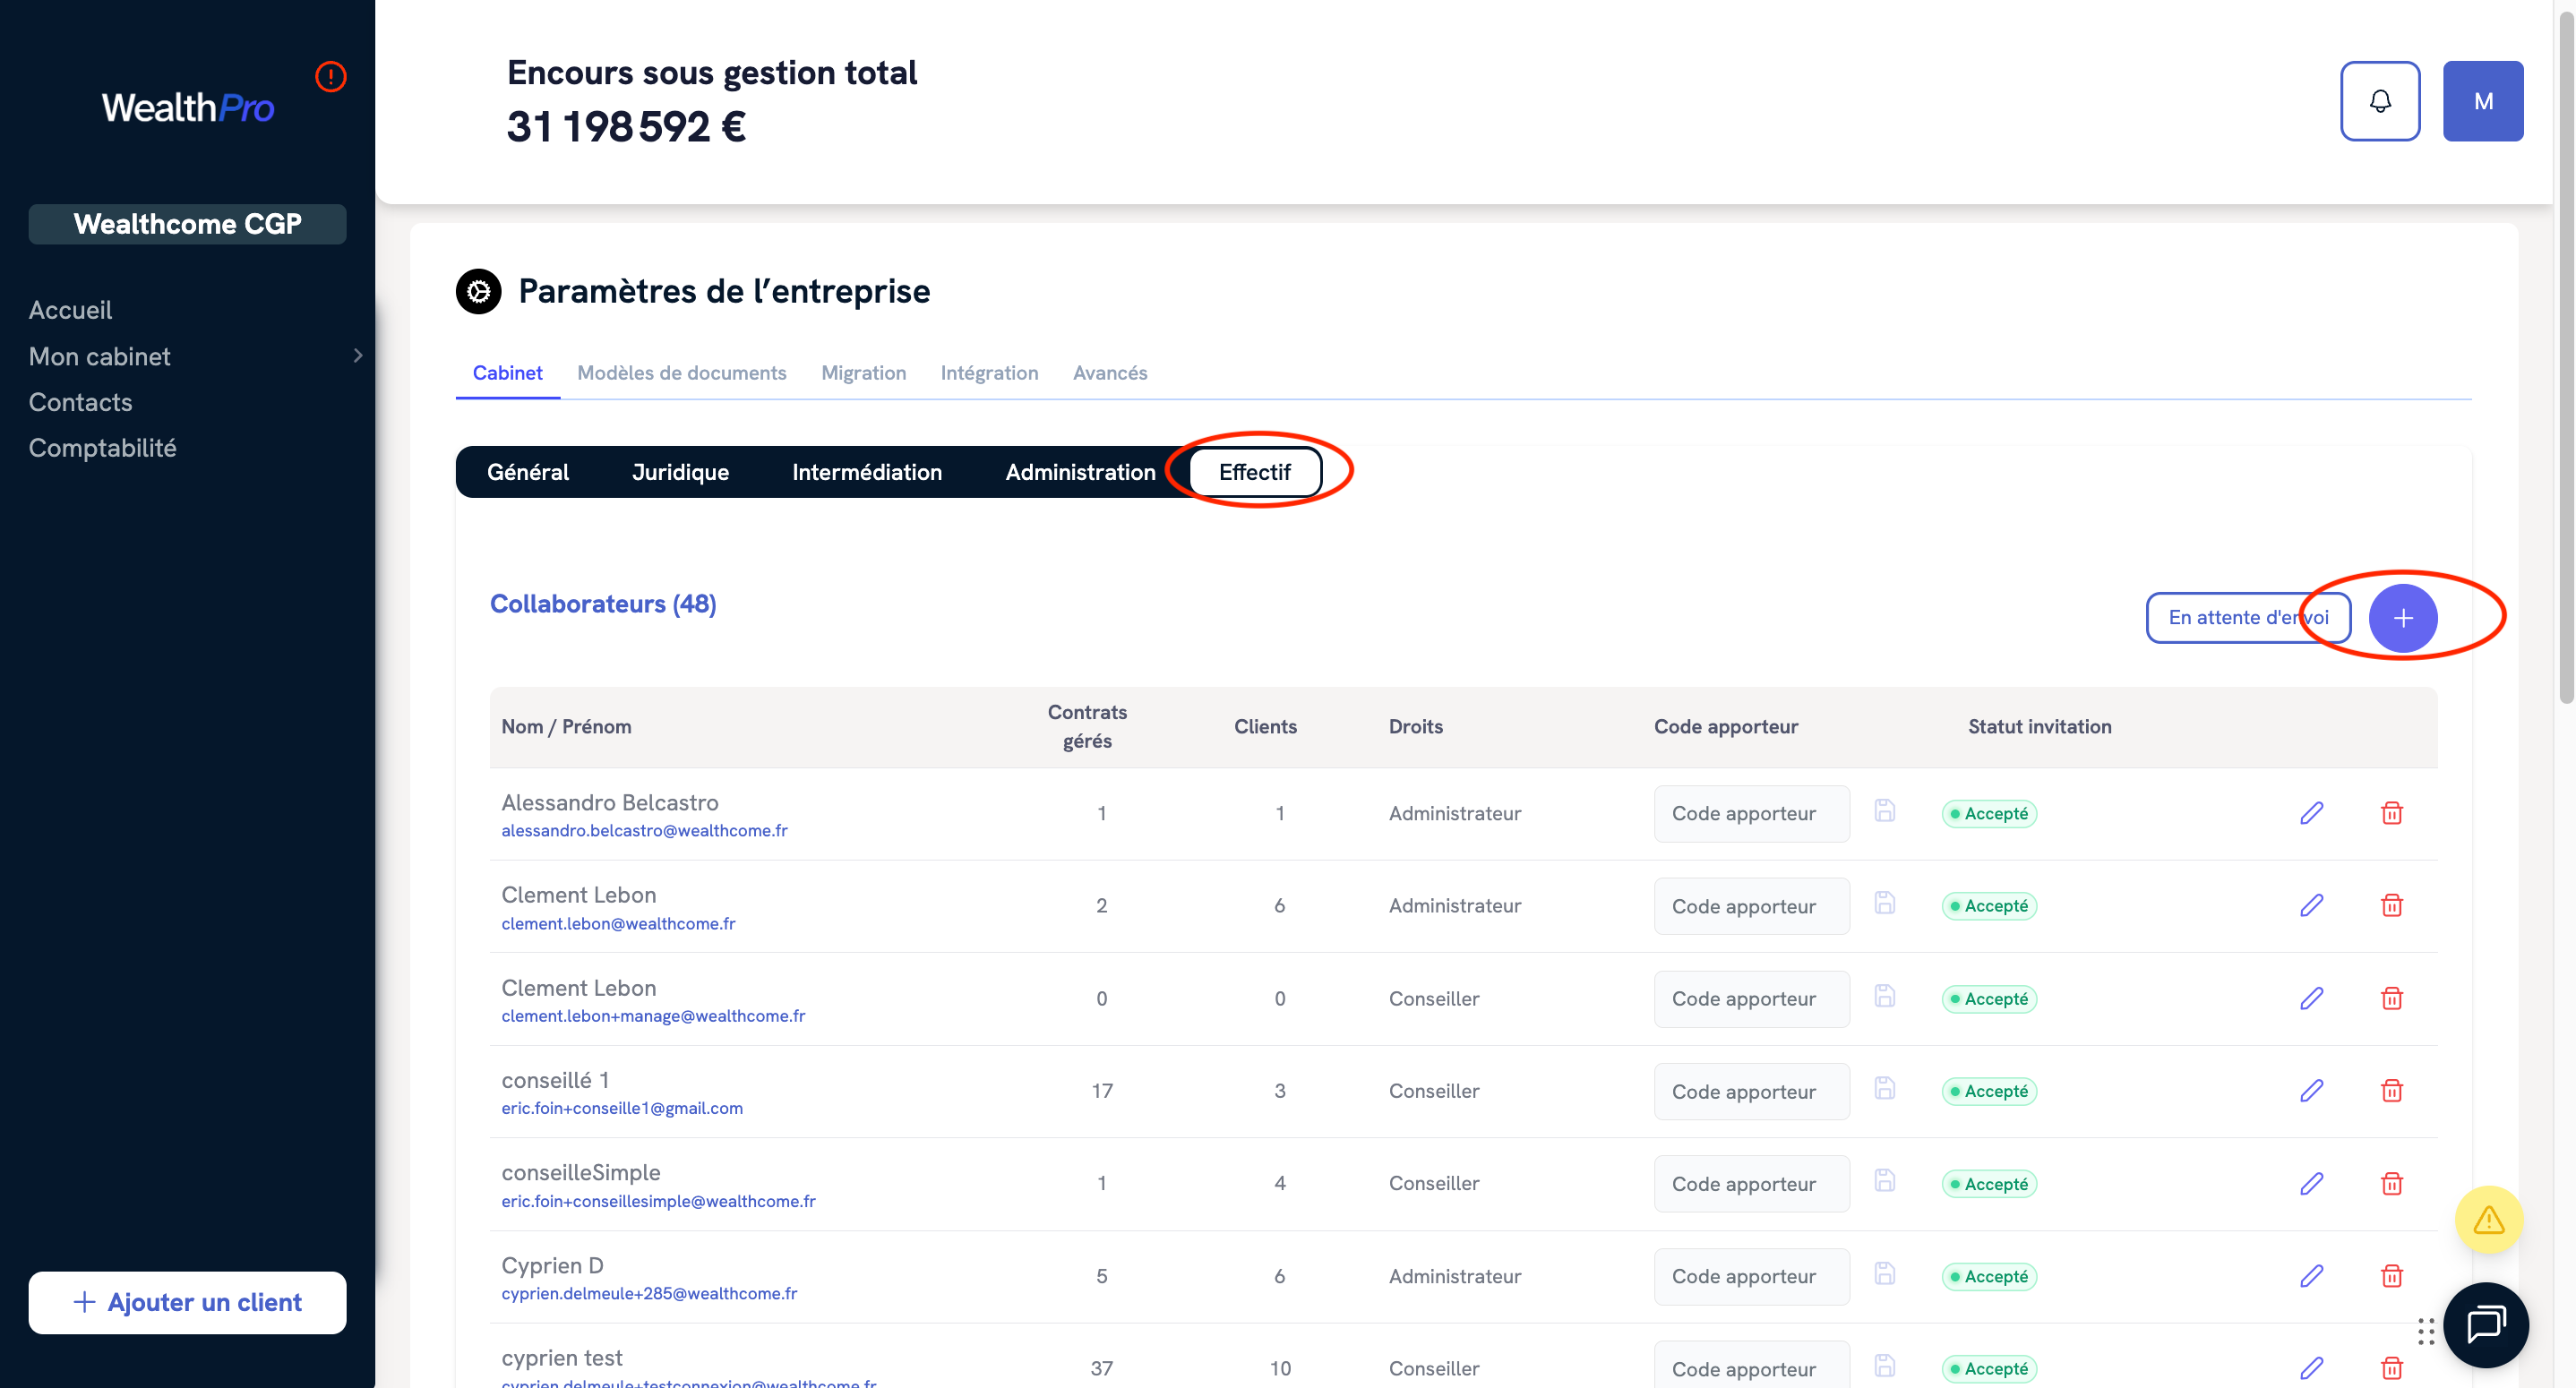The width and height of the screenshot is (2576, 1388).
Task: Open the alessandro.belcastro@wealthcome.fr email link
Action: [644, 831]
